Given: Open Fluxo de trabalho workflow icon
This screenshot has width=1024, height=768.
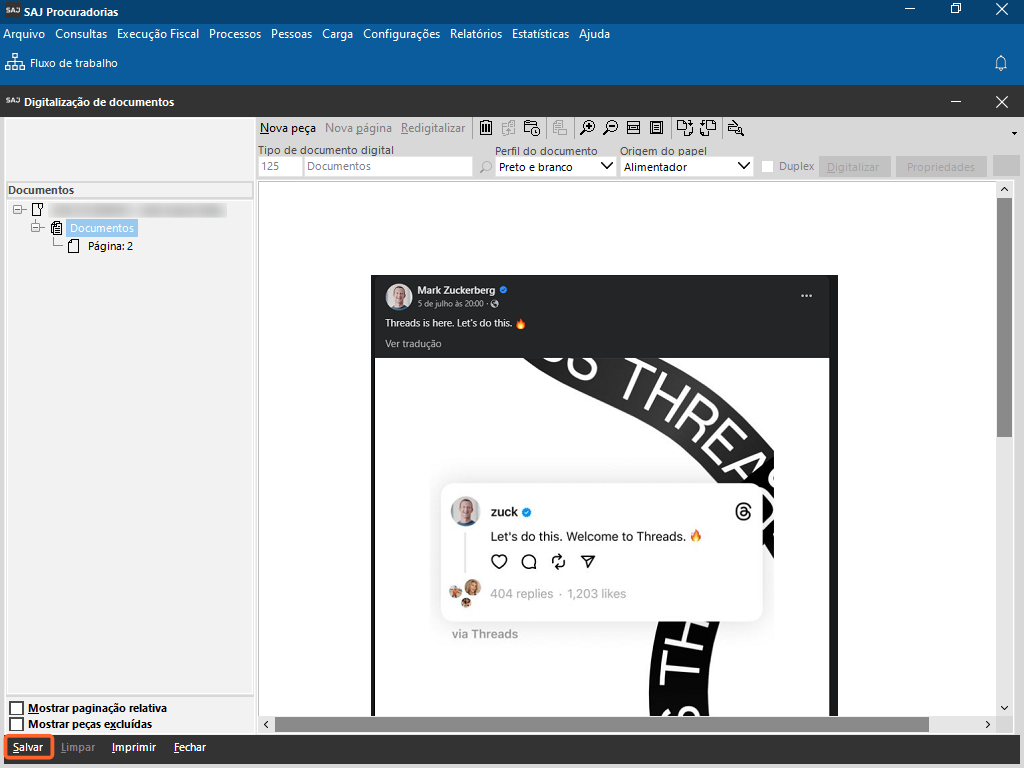Looking at the screenshot, I should tap(15, 63).
